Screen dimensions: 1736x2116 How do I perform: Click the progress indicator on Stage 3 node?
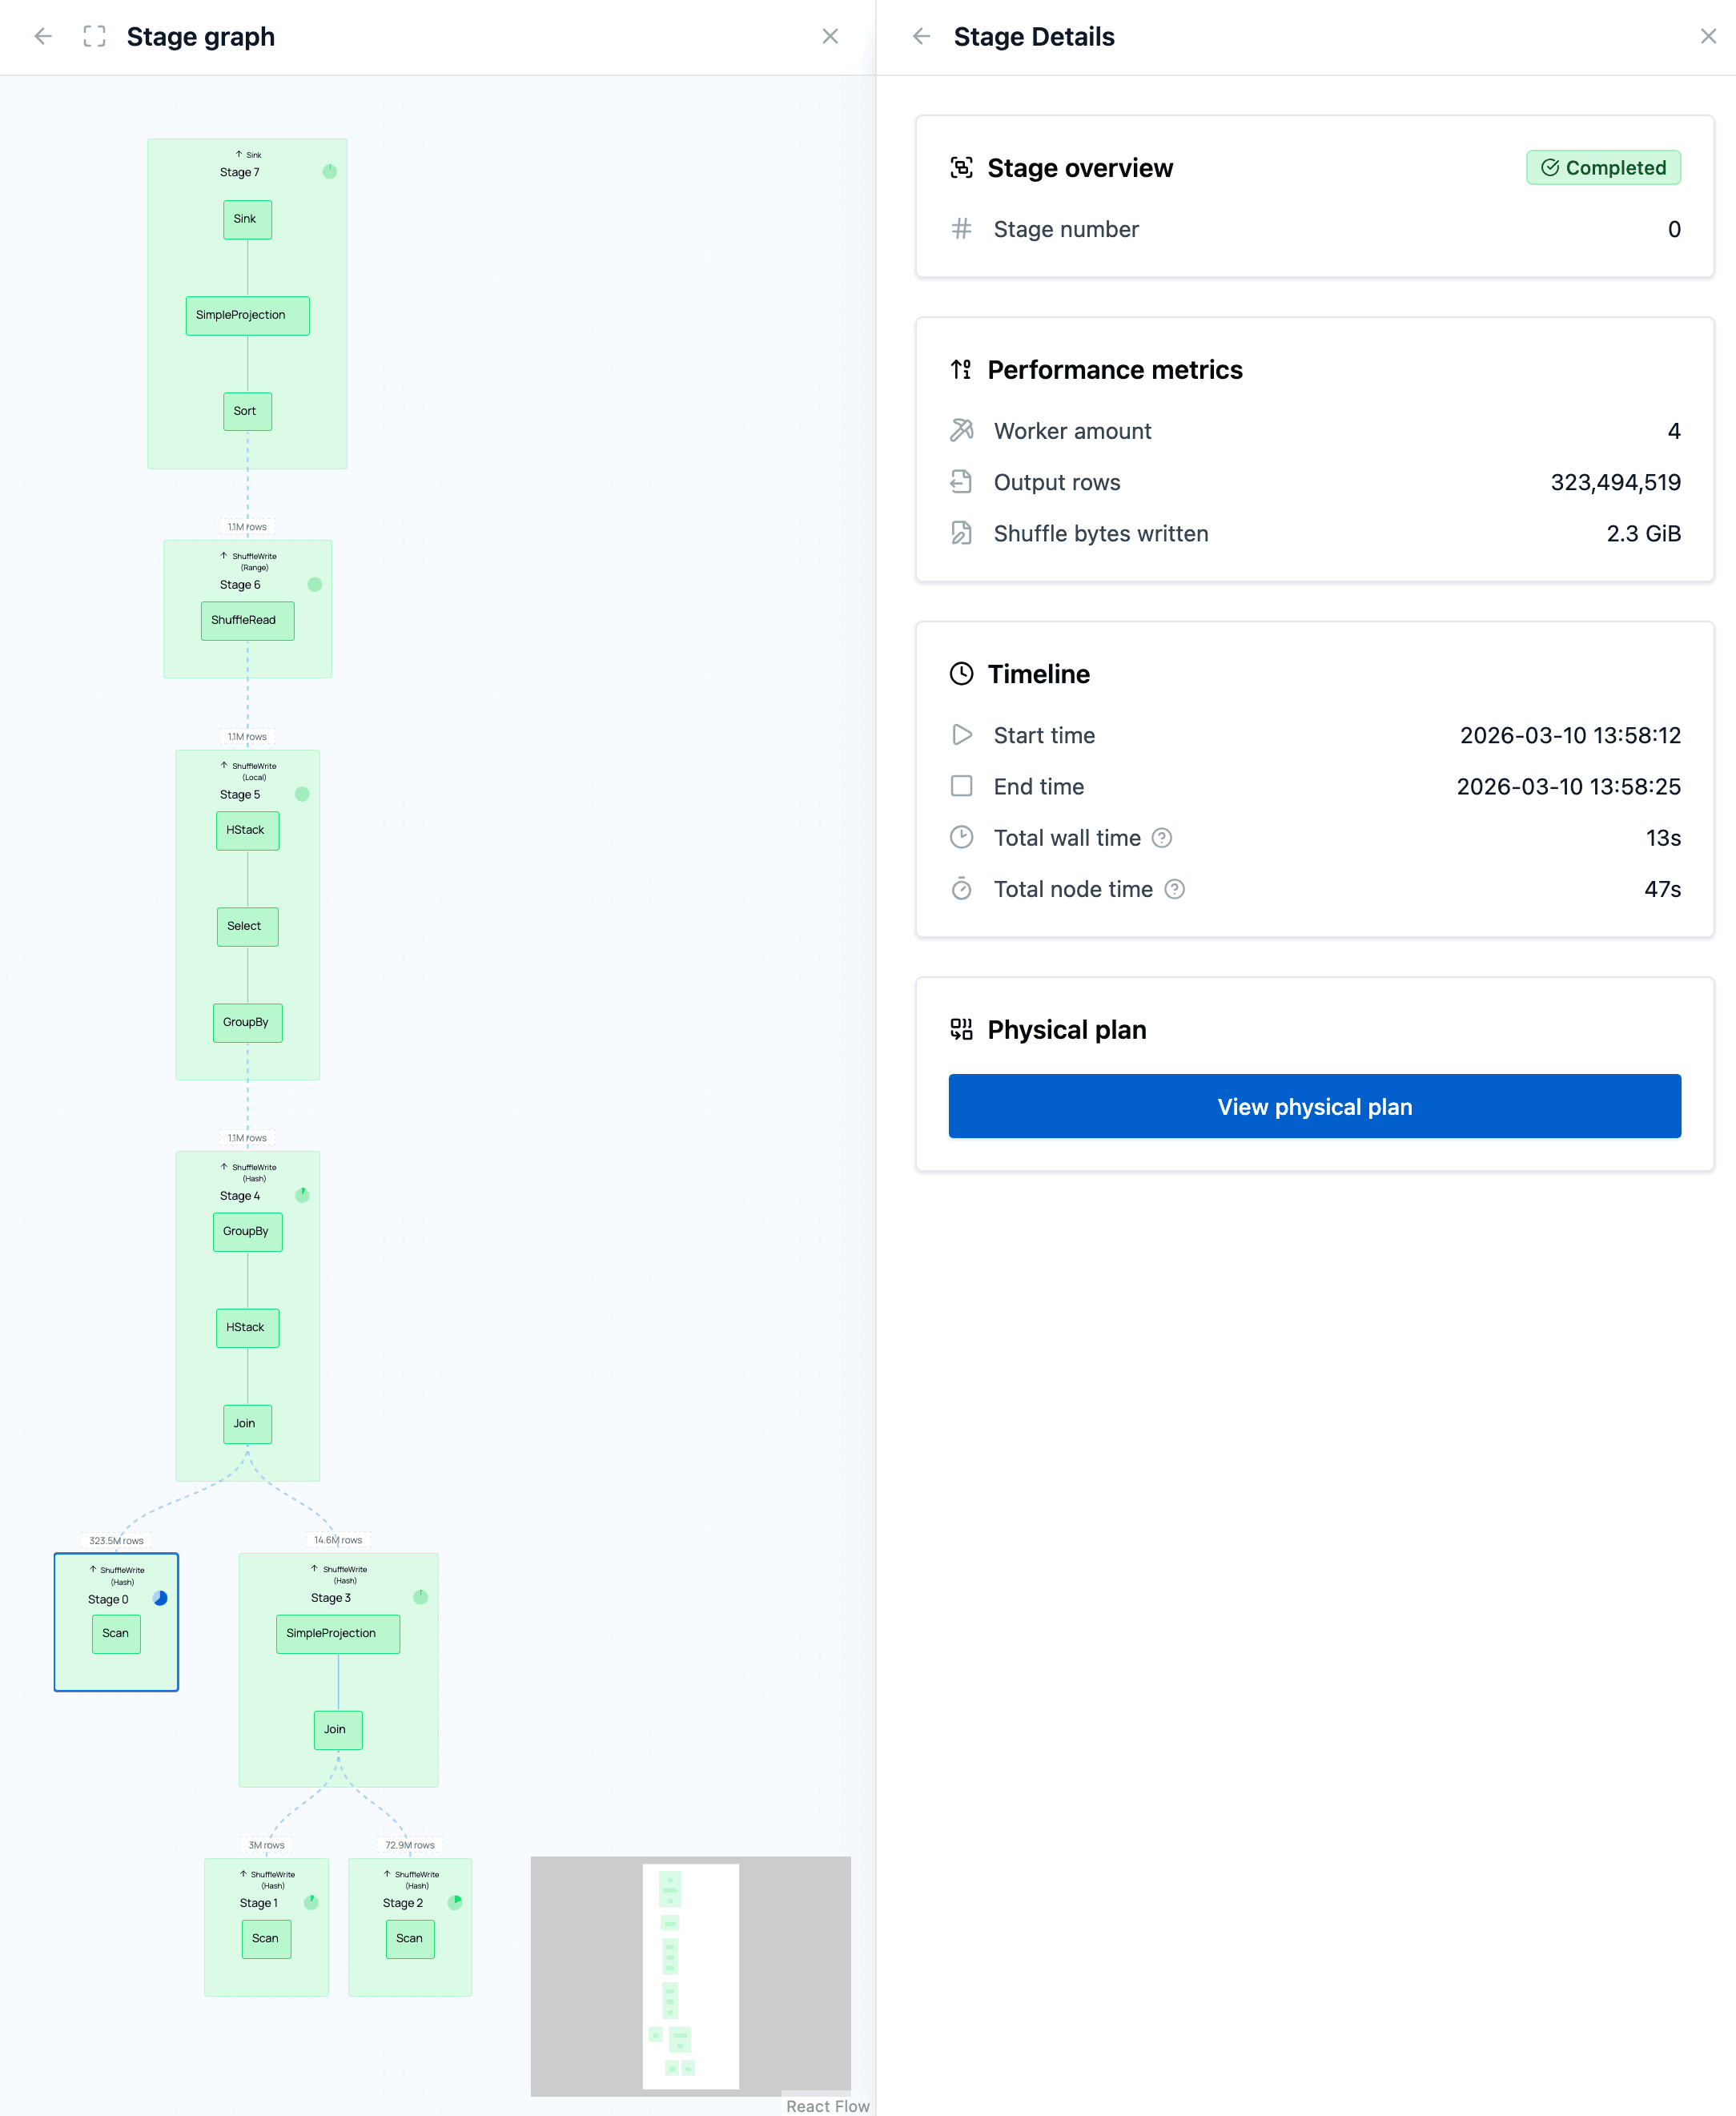[421, 1596]
